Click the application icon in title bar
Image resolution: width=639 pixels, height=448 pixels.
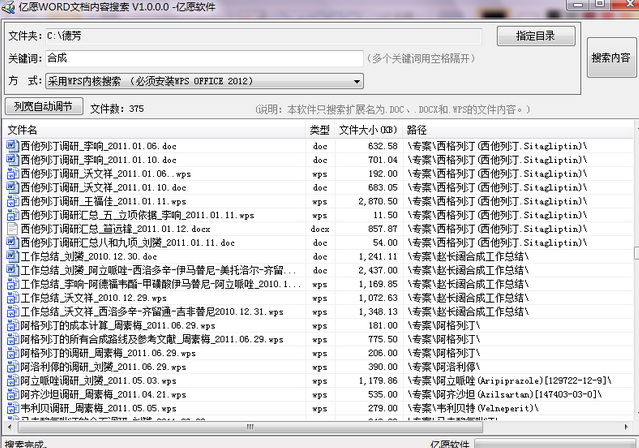pyautogui.click(x=8, y=7)
